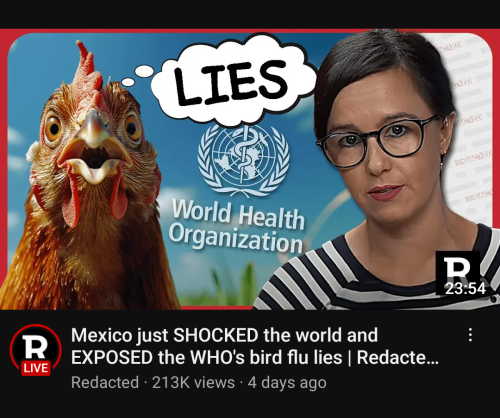Screen dimensions: 500x418
Task: Open the Redacted channel avatar
Action: [x=36, y=350]
